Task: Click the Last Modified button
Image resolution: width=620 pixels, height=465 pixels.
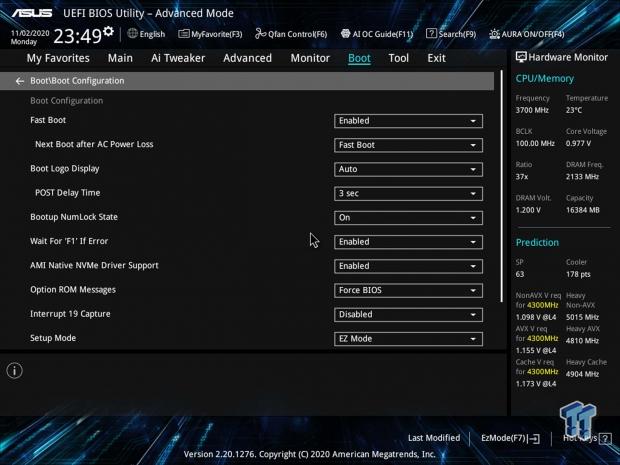Action: click(x=434, y=438)
